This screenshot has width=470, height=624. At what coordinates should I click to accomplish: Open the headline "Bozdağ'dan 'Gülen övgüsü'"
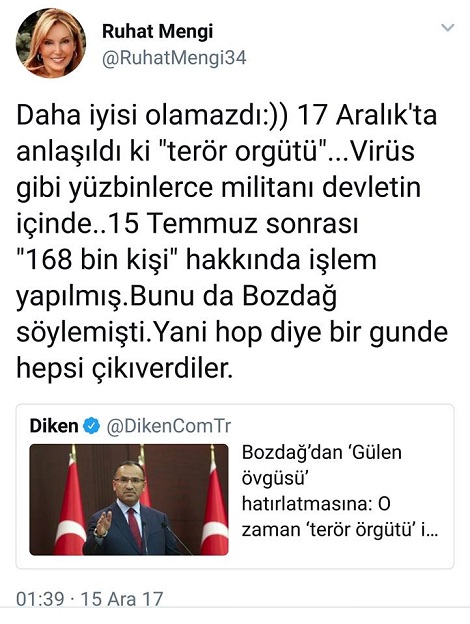[322, 465]
